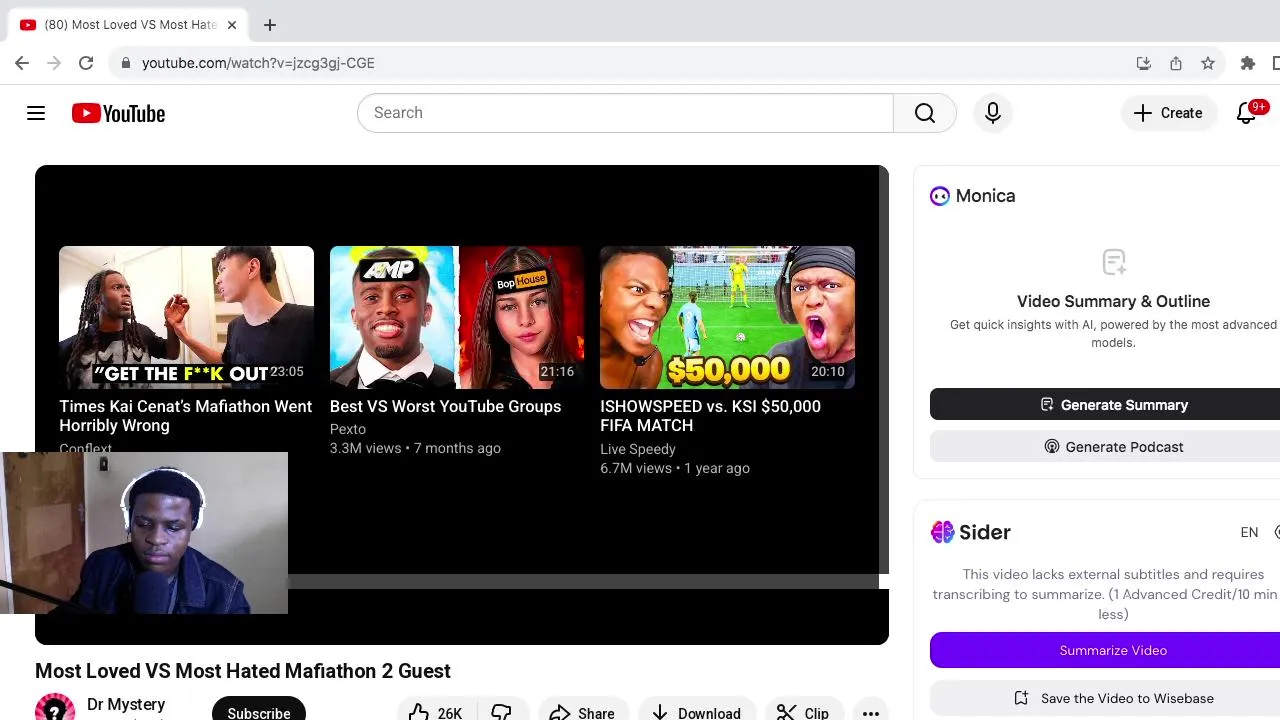Open the Dr Mystery channel name
Image resolution: width=1280 pixels, height=720 pixels.
126,705
